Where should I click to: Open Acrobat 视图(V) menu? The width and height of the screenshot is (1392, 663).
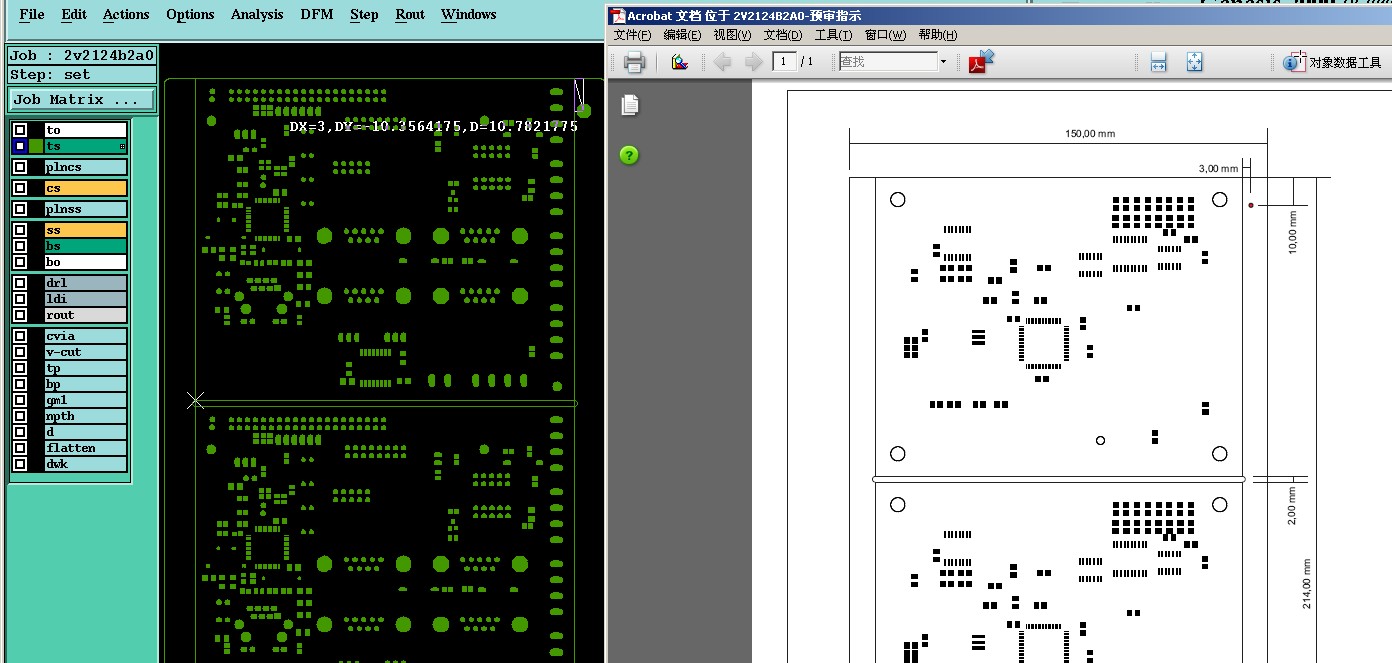732,35
